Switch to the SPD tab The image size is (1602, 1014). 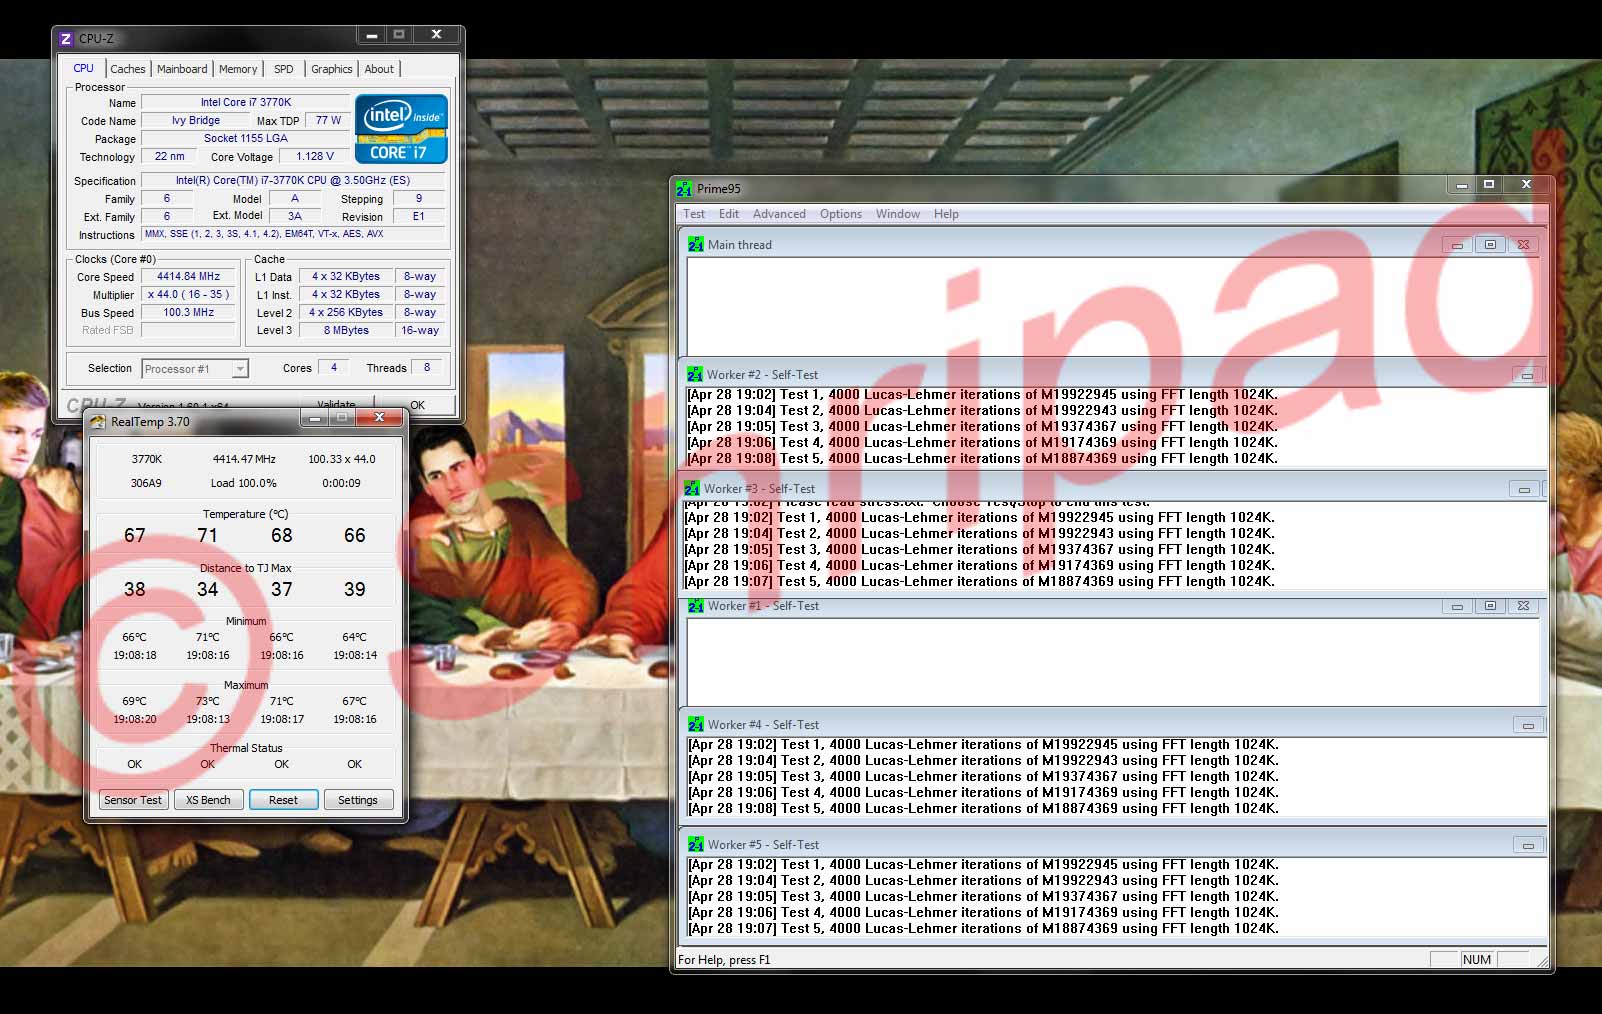click(x=284, y=69)
